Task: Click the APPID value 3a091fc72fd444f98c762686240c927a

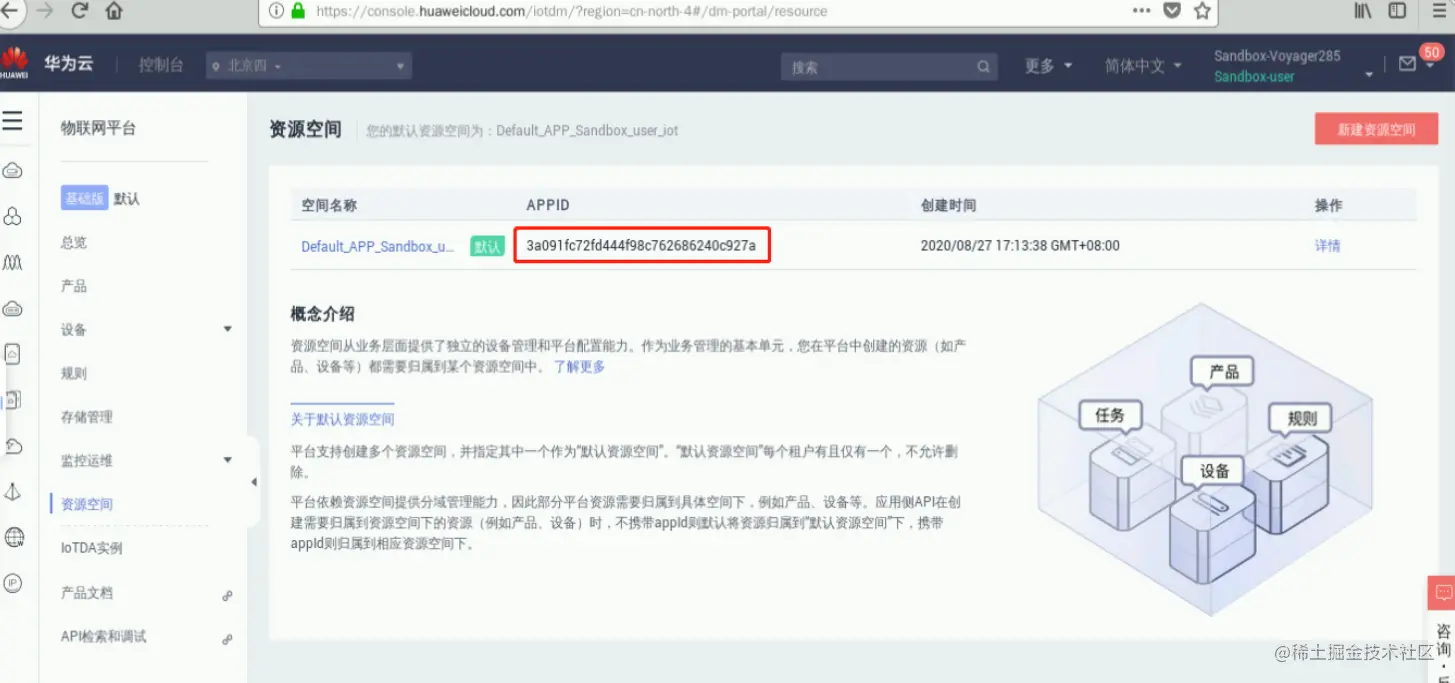Action: tap(641, 245)
